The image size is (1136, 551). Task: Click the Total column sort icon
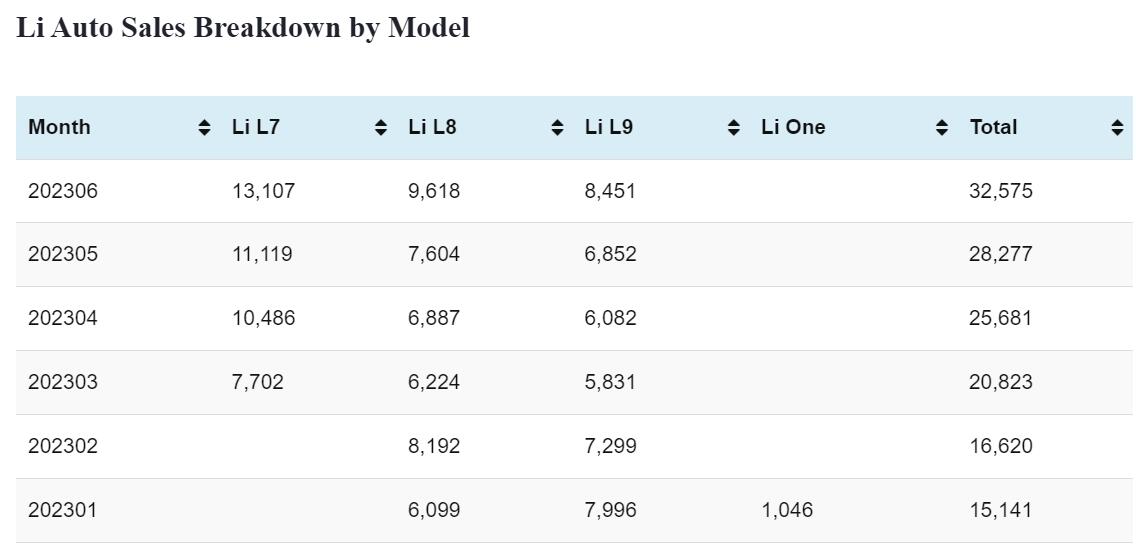tap(1117, 127)
